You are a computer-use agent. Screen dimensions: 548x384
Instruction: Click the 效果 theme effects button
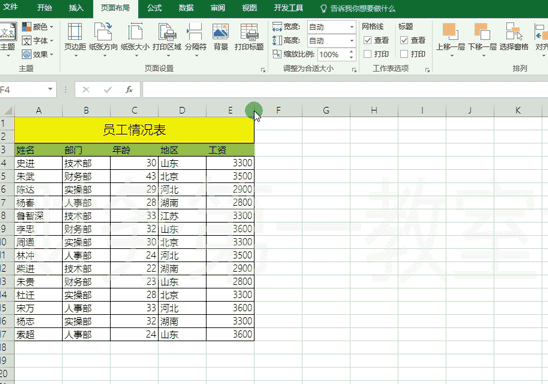point(38,54)
